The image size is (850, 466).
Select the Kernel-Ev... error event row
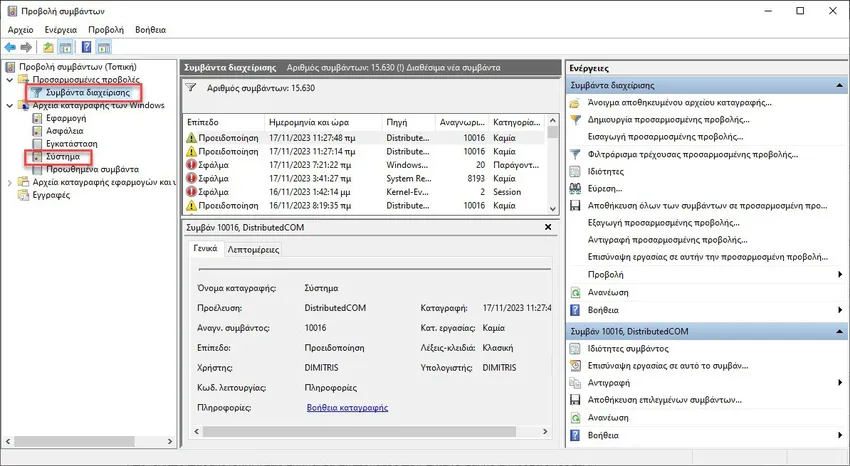pos(364,192)
